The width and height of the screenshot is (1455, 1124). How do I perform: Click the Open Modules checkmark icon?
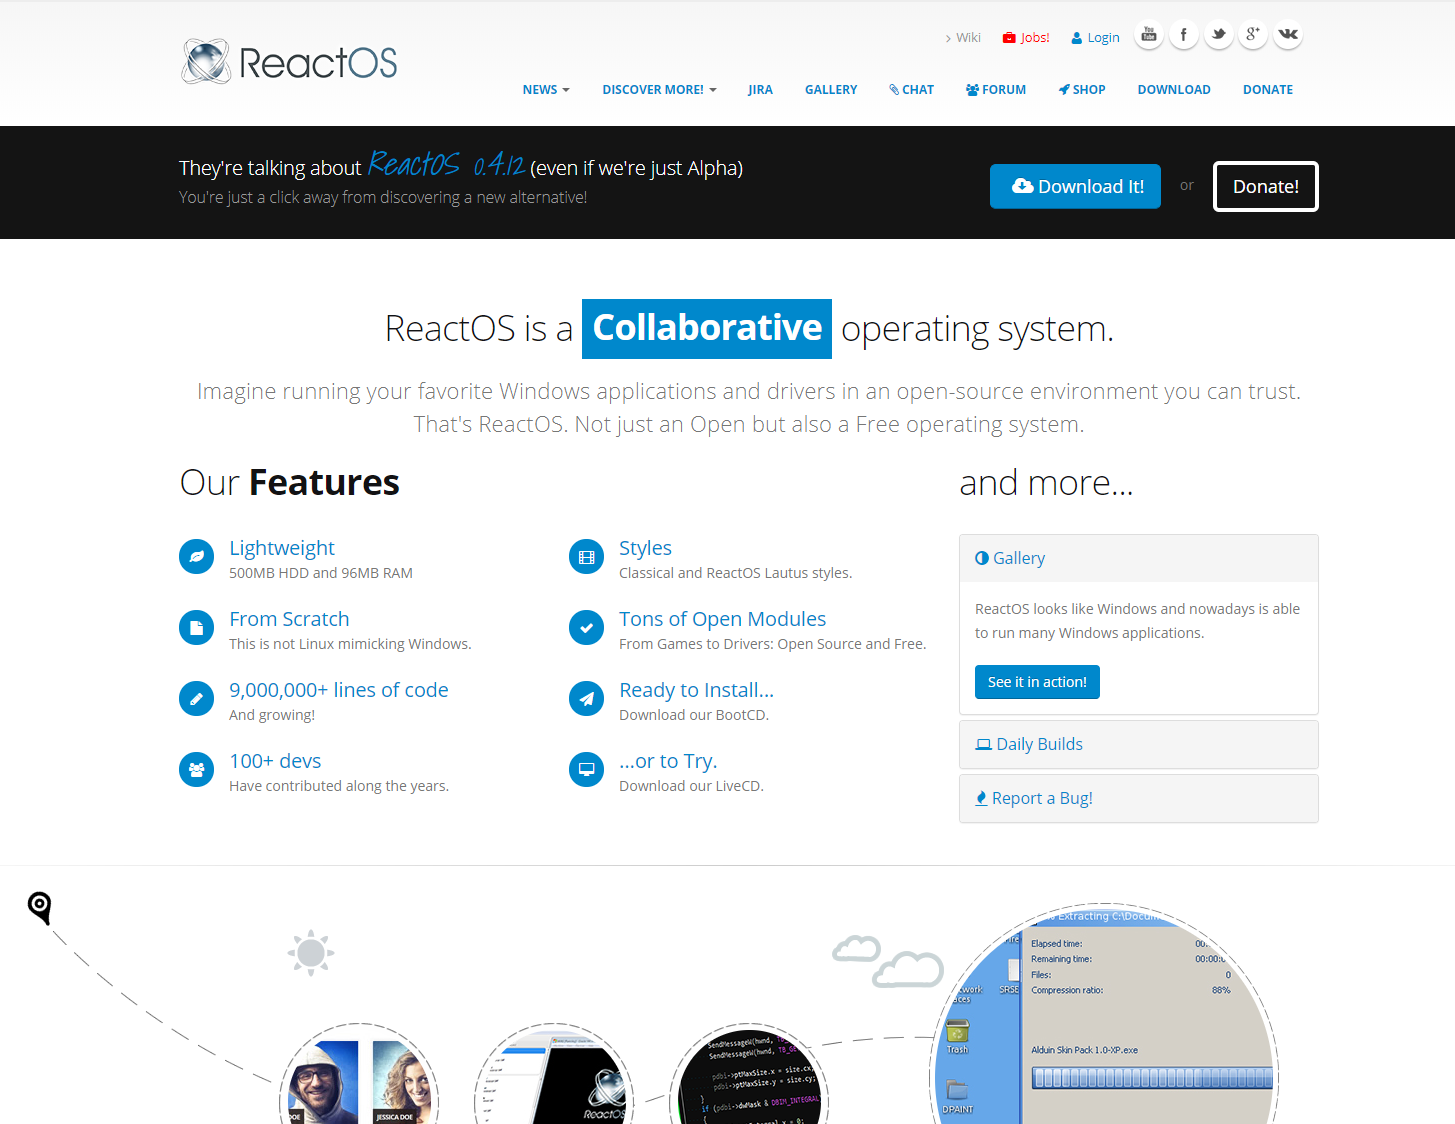586,628
